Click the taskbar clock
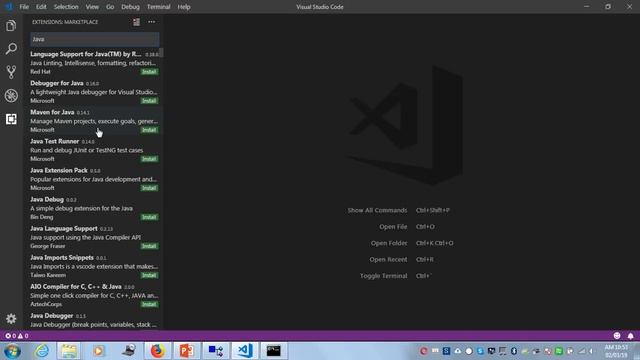The image size is (640, 360). coord(616,351)
